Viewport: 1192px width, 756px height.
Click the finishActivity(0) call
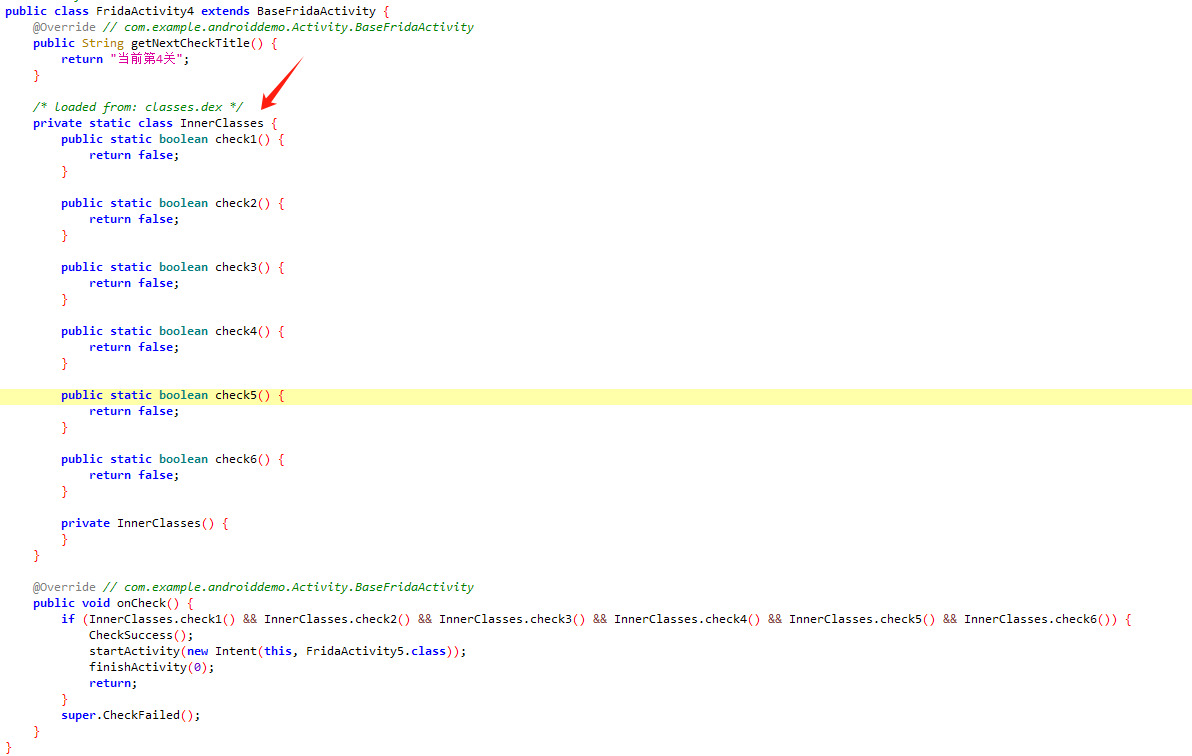point(148,667)
